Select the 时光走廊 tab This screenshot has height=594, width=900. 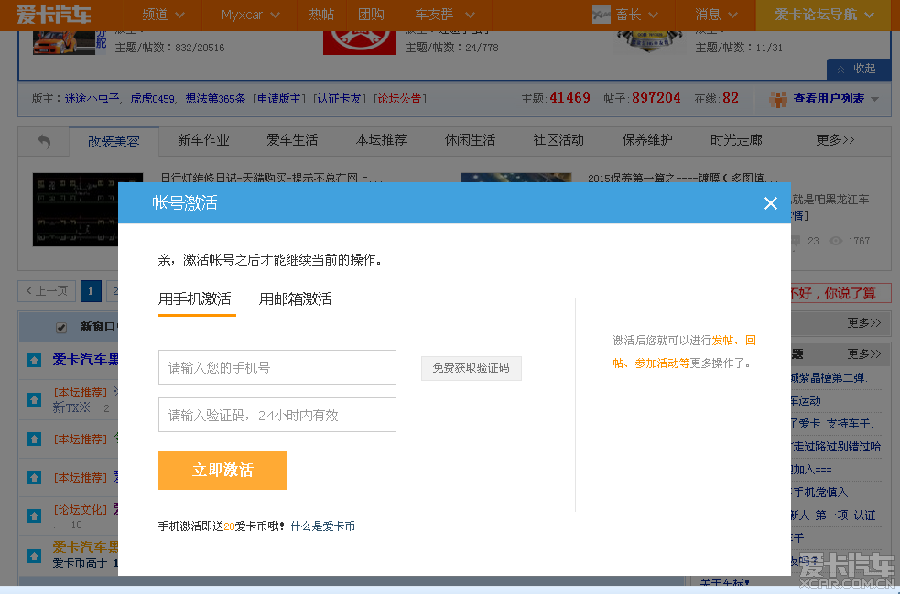pyautogui.click(x=736, y=140)
